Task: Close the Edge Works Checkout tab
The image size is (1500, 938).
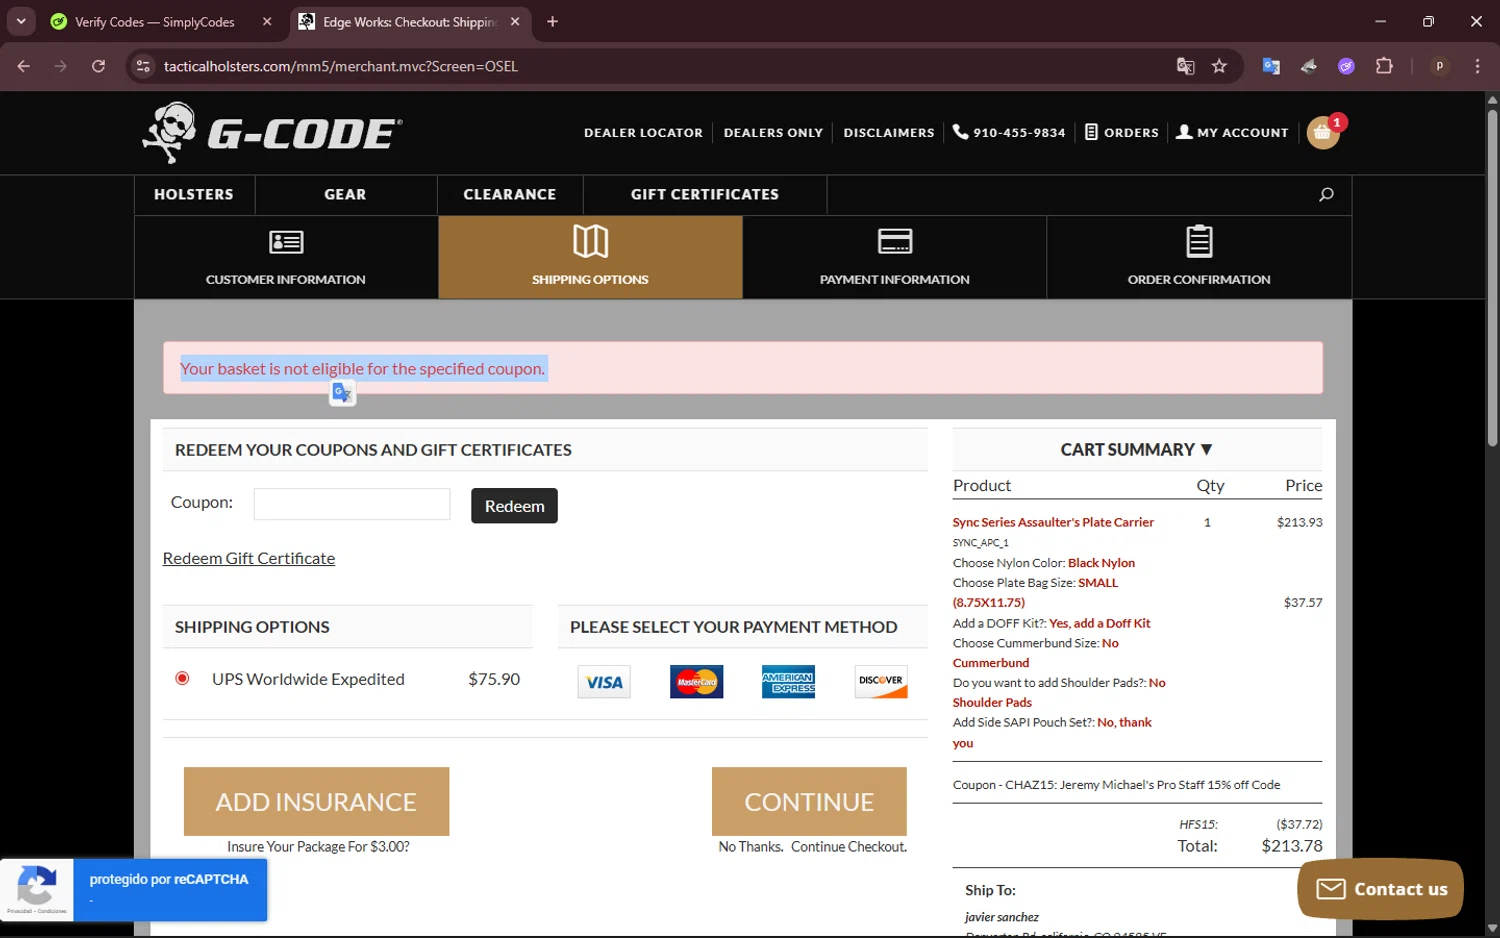Action: click(x=515, y=22)
